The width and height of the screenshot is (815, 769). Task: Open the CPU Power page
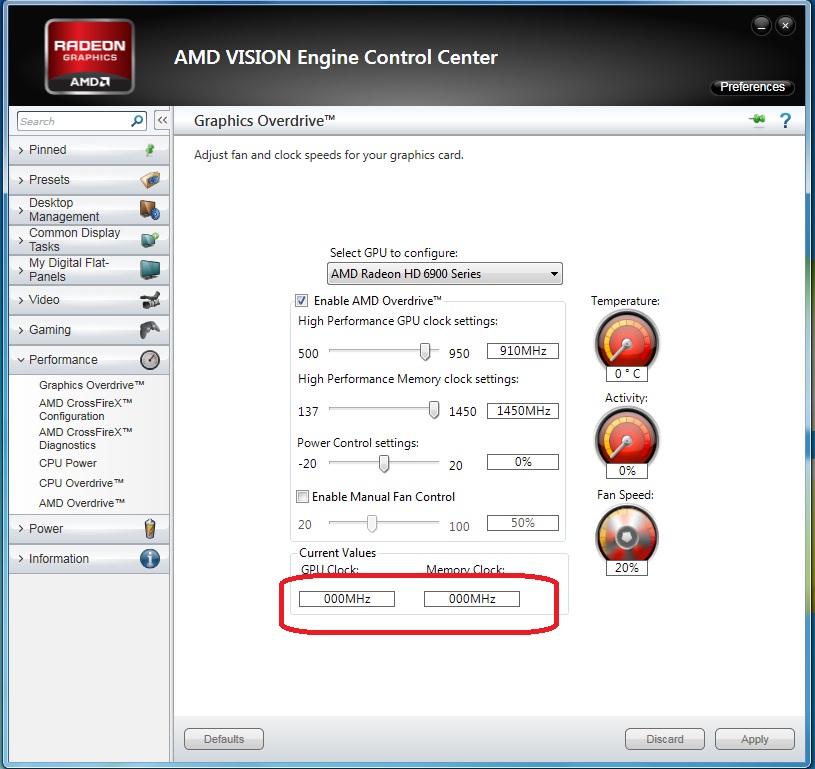pos(68,463)
